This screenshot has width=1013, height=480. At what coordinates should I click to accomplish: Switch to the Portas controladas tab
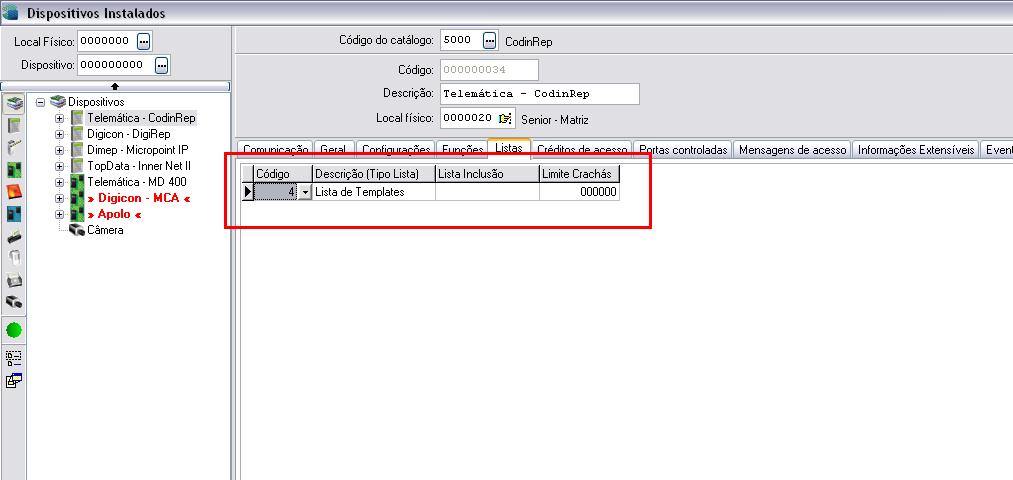pyautogui.click(x=683, y=150)
